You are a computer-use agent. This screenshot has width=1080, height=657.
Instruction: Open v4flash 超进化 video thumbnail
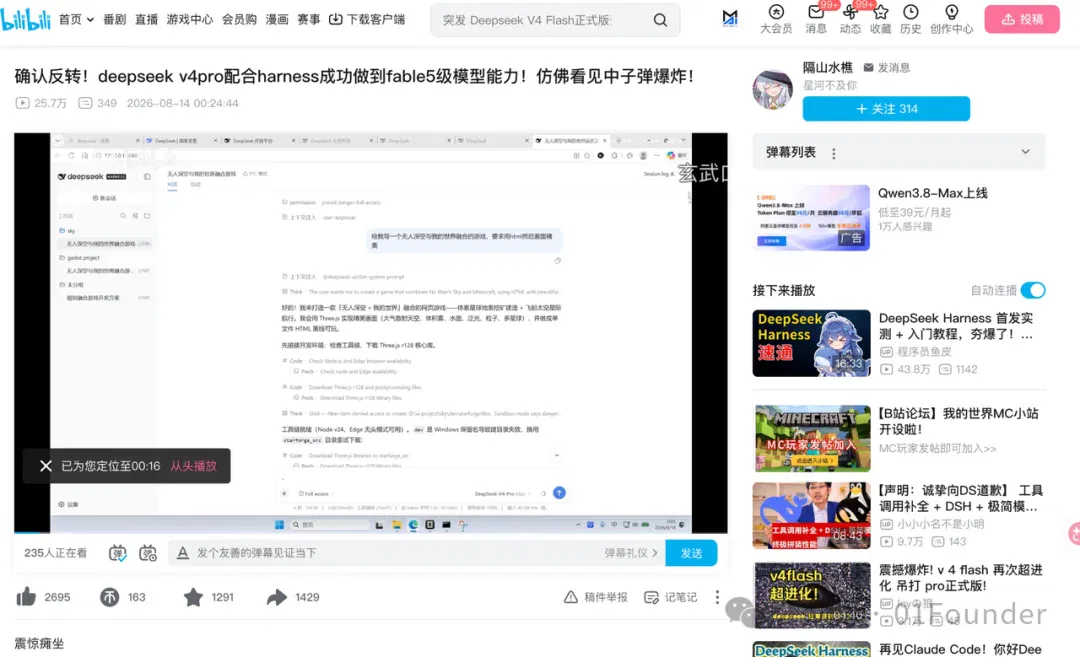coord(812,595)
